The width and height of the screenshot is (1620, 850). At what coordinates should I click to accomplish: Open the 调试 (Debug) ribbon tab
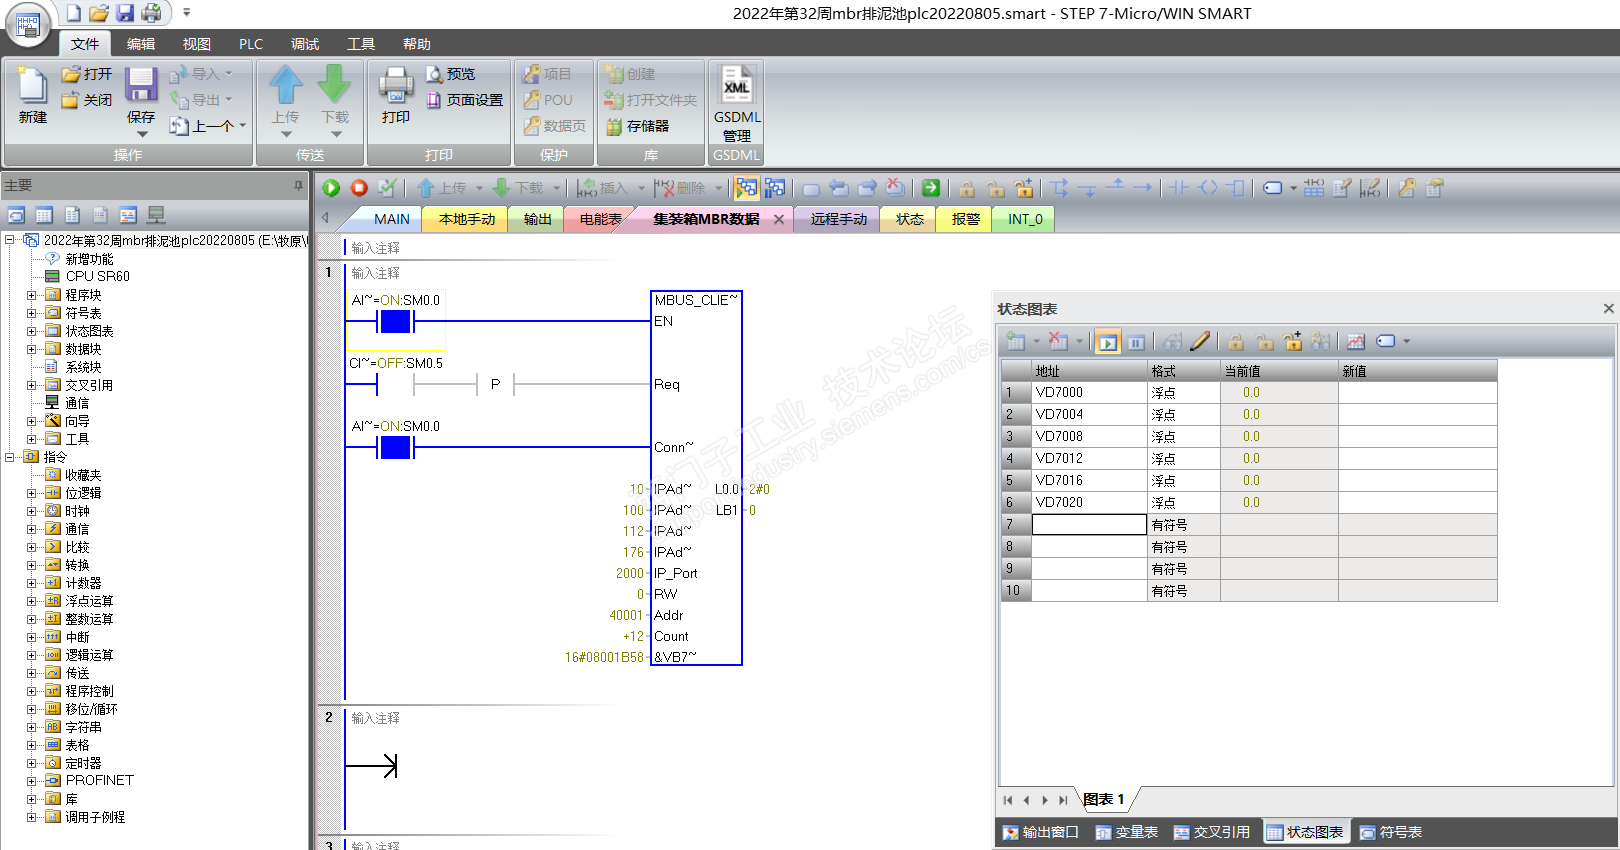click(x=305, y=44)
